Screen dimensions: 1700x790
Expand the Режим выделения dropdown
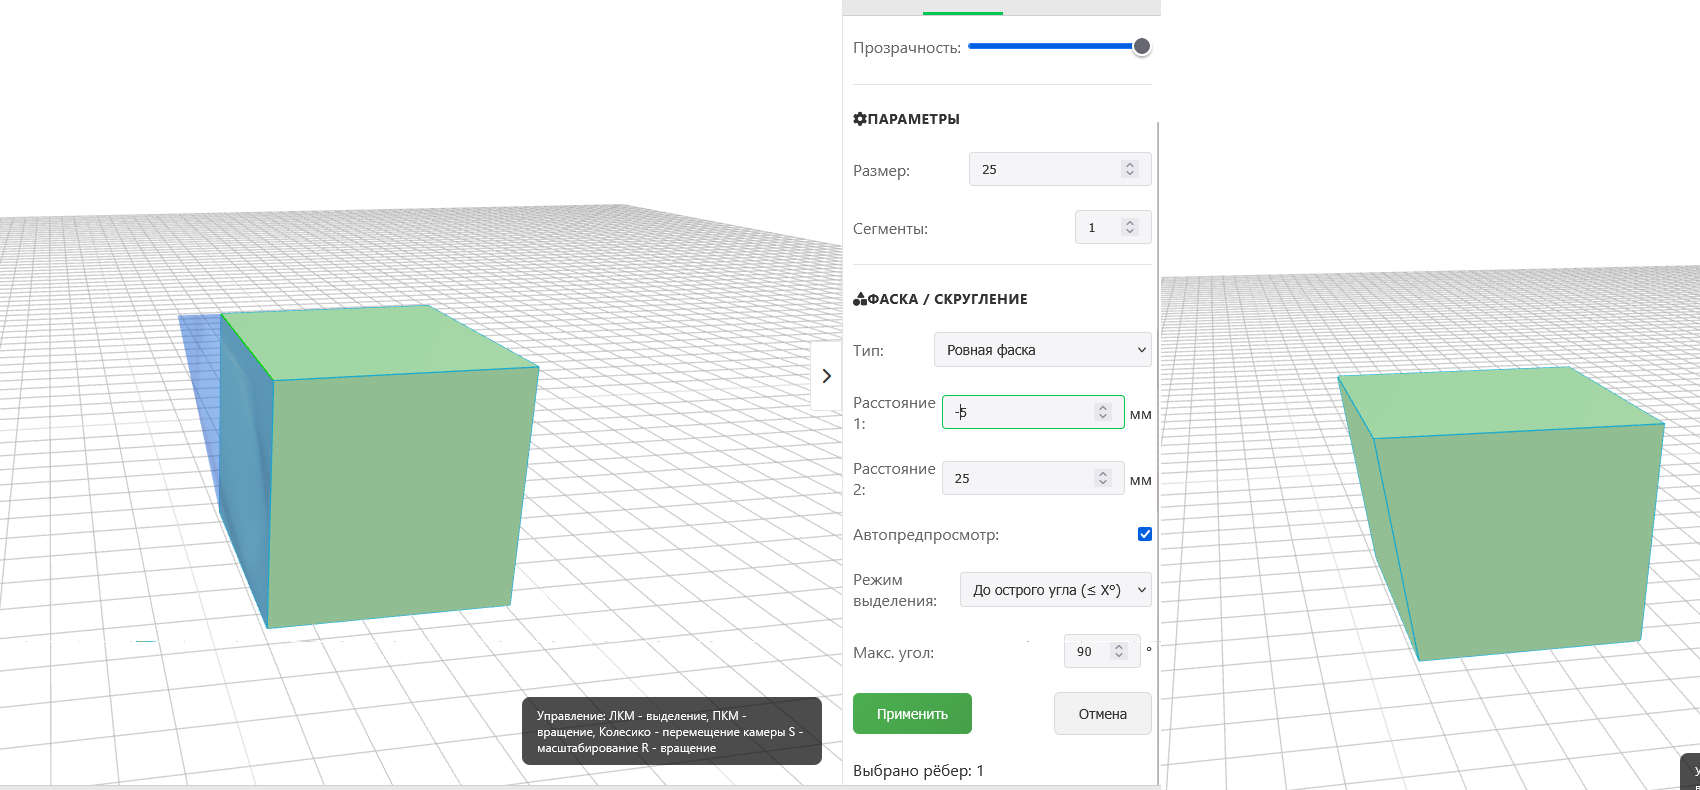(x=1055, y=590)
